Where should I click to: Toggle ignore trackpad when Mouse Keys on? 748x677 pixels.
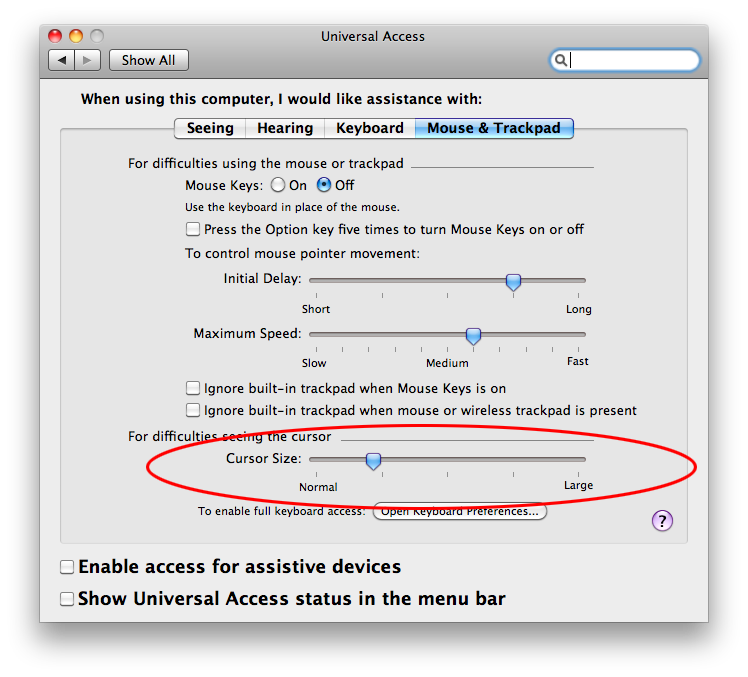[194, 388]
